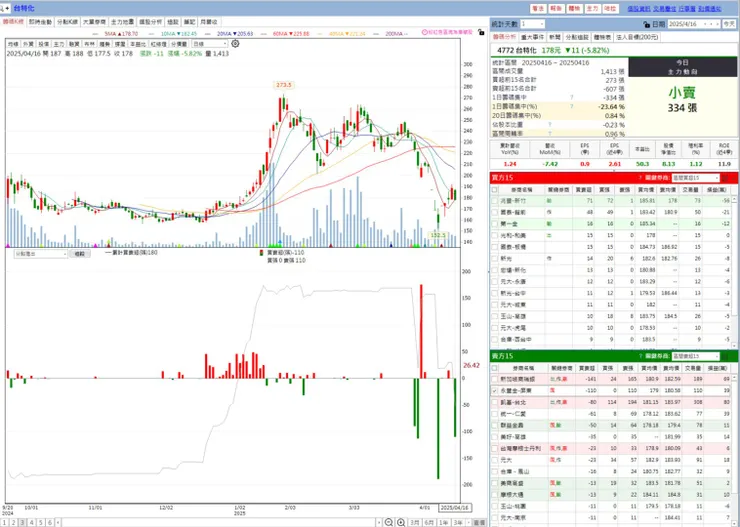
Task: Select the 3月 range button
Action: click(x=415, y=523)
